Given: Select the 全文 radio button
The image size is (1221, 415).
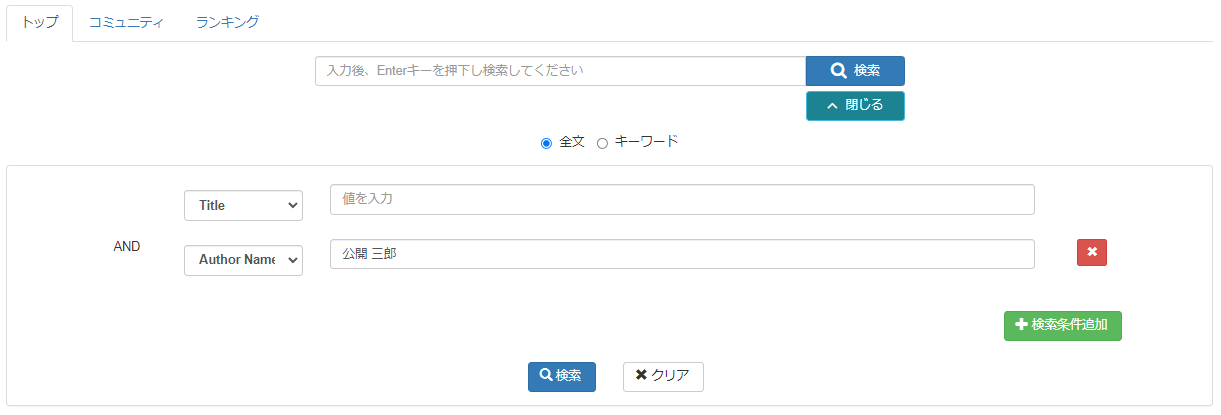Looking at the screenshot, I should click(546, 143).
